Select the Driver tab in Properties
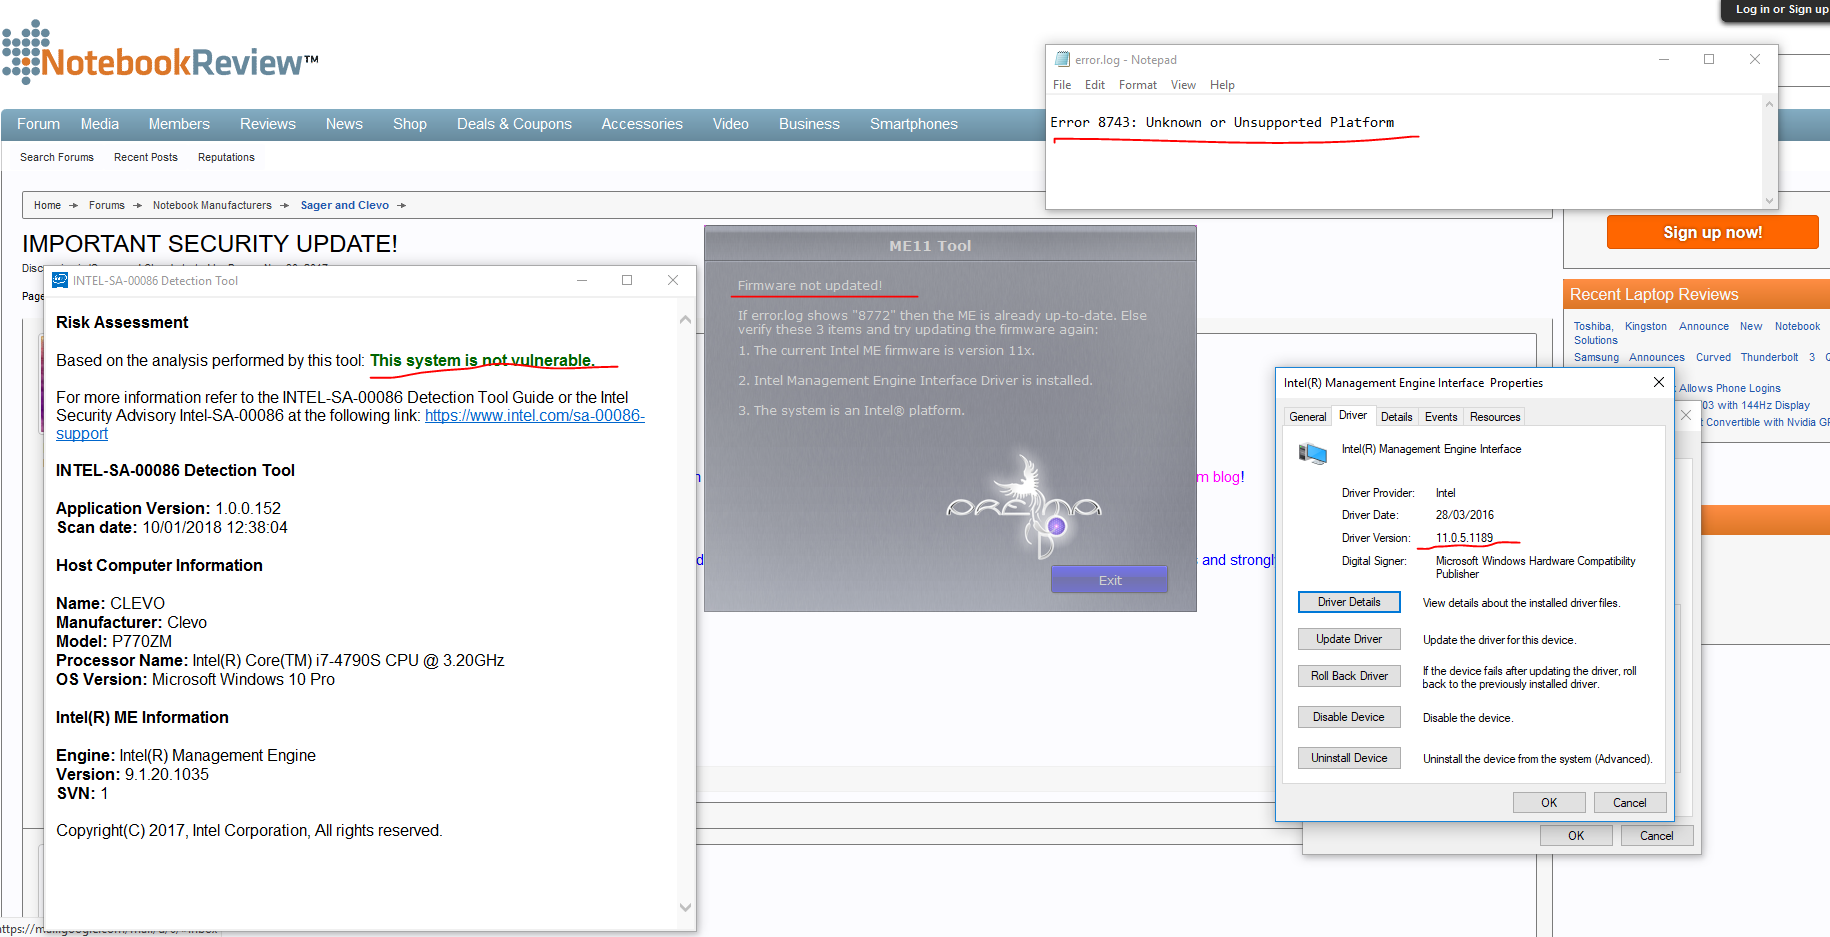The width and height of the screenshot is (1830, 937). (x=1353, y=415)
